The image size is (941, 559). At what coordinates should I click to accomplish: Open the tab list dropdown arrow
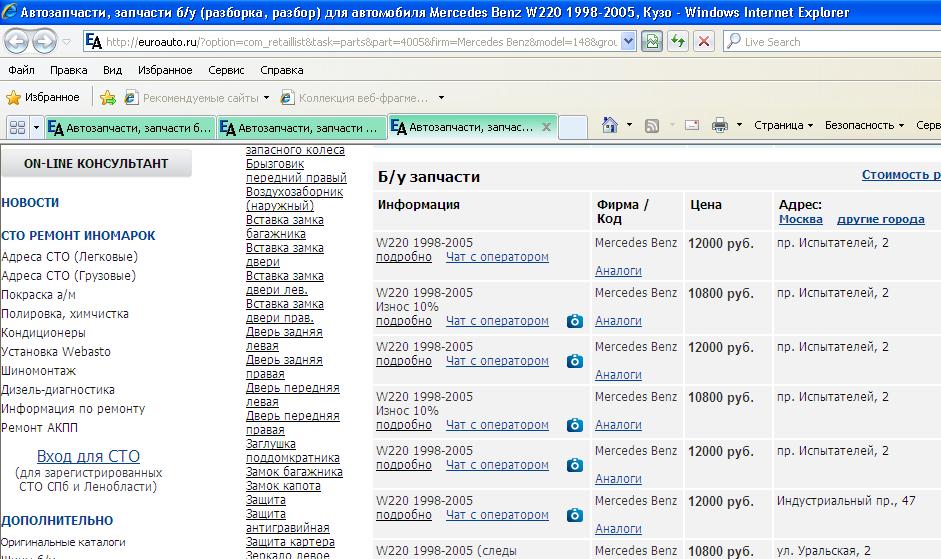[36, 127]
